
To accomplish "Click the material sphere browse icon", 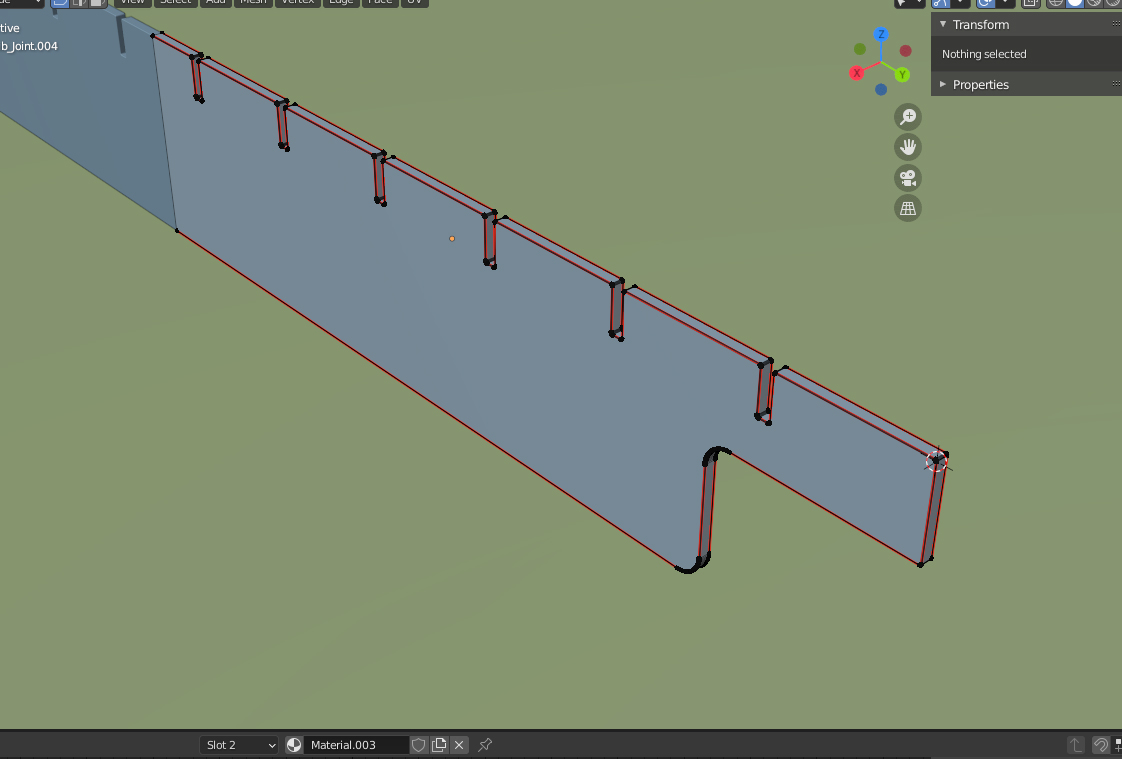I will coord(294,745).
